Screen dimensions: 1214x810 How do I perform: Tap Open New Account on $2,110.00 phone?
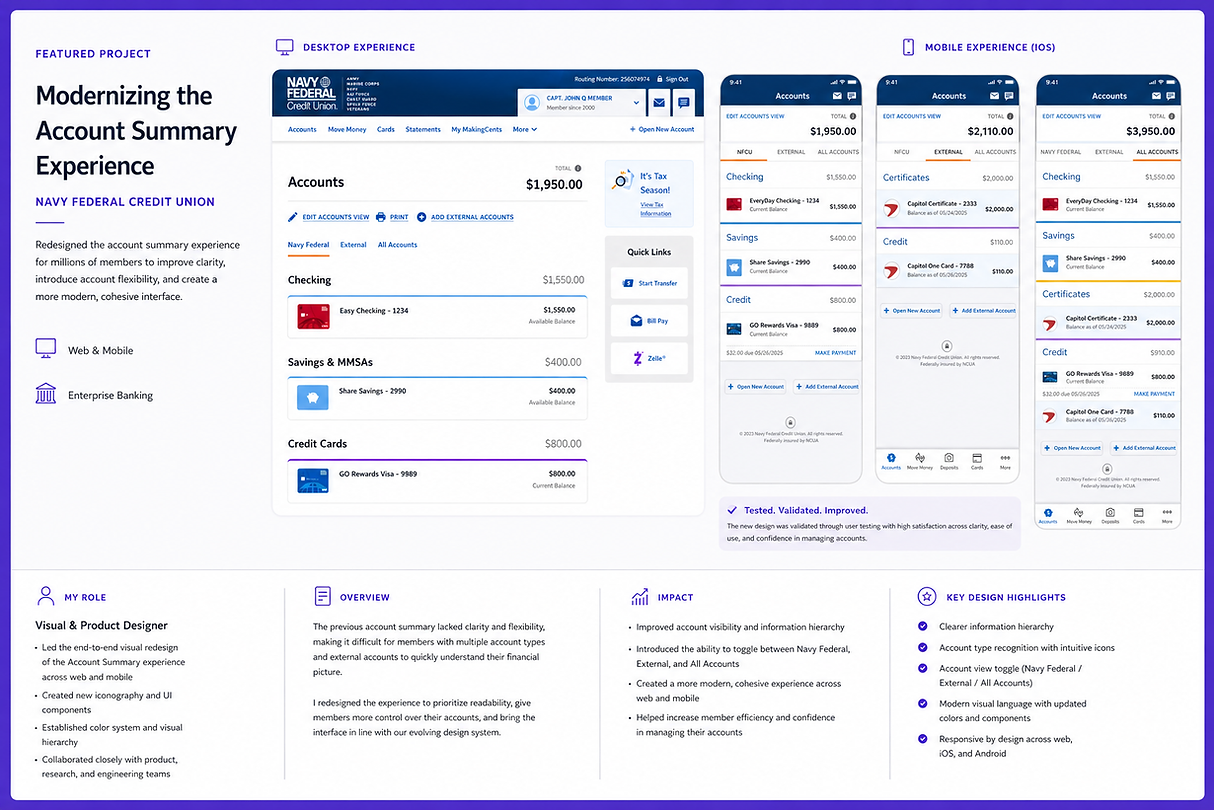coord(911,311)
